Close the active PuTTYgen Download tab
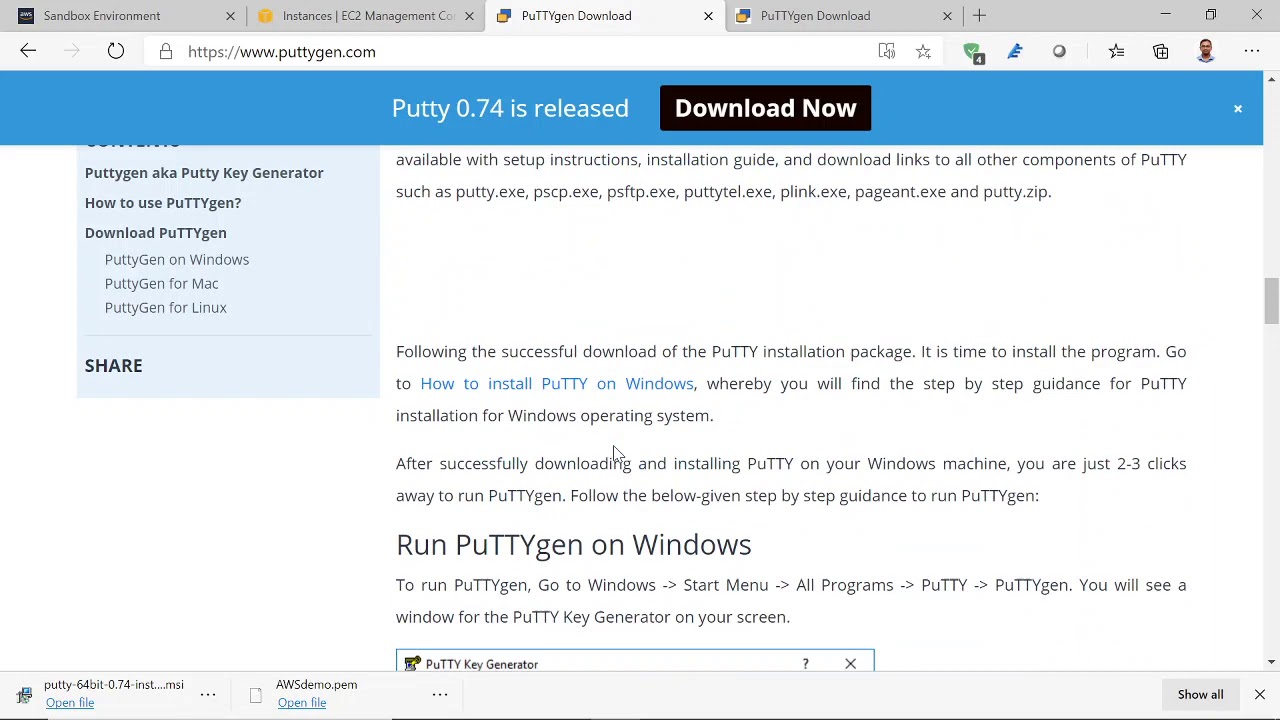Screen dimensions: 1280x720 coord(708,16)
